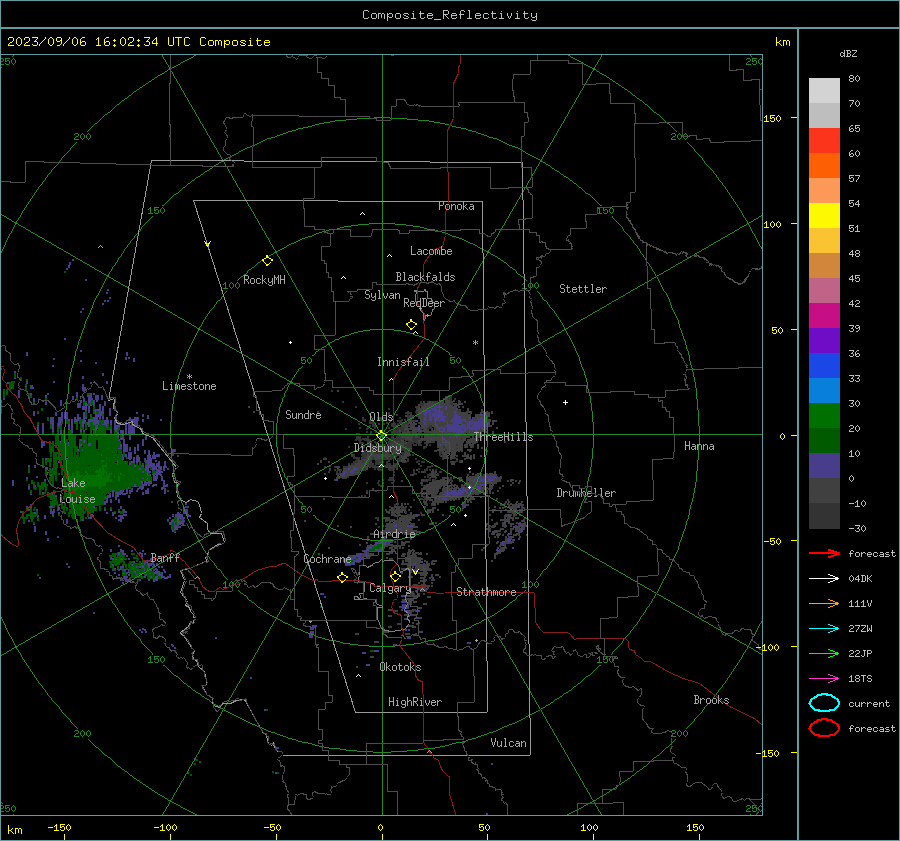
Task: Click the Brooks label
Action: pos(711,700)
